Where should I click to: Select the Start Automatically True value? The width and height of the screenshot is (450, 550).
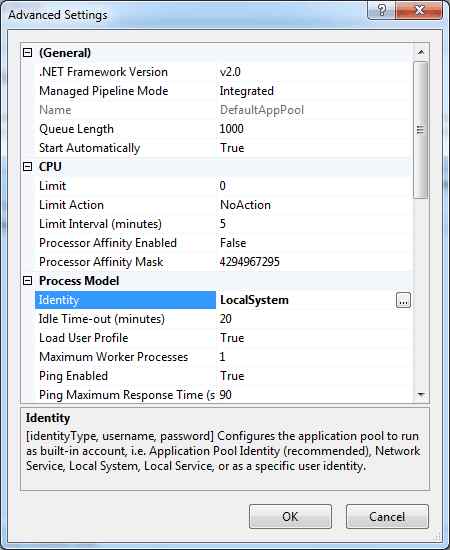pyautogui.click(x=232, y=148)
